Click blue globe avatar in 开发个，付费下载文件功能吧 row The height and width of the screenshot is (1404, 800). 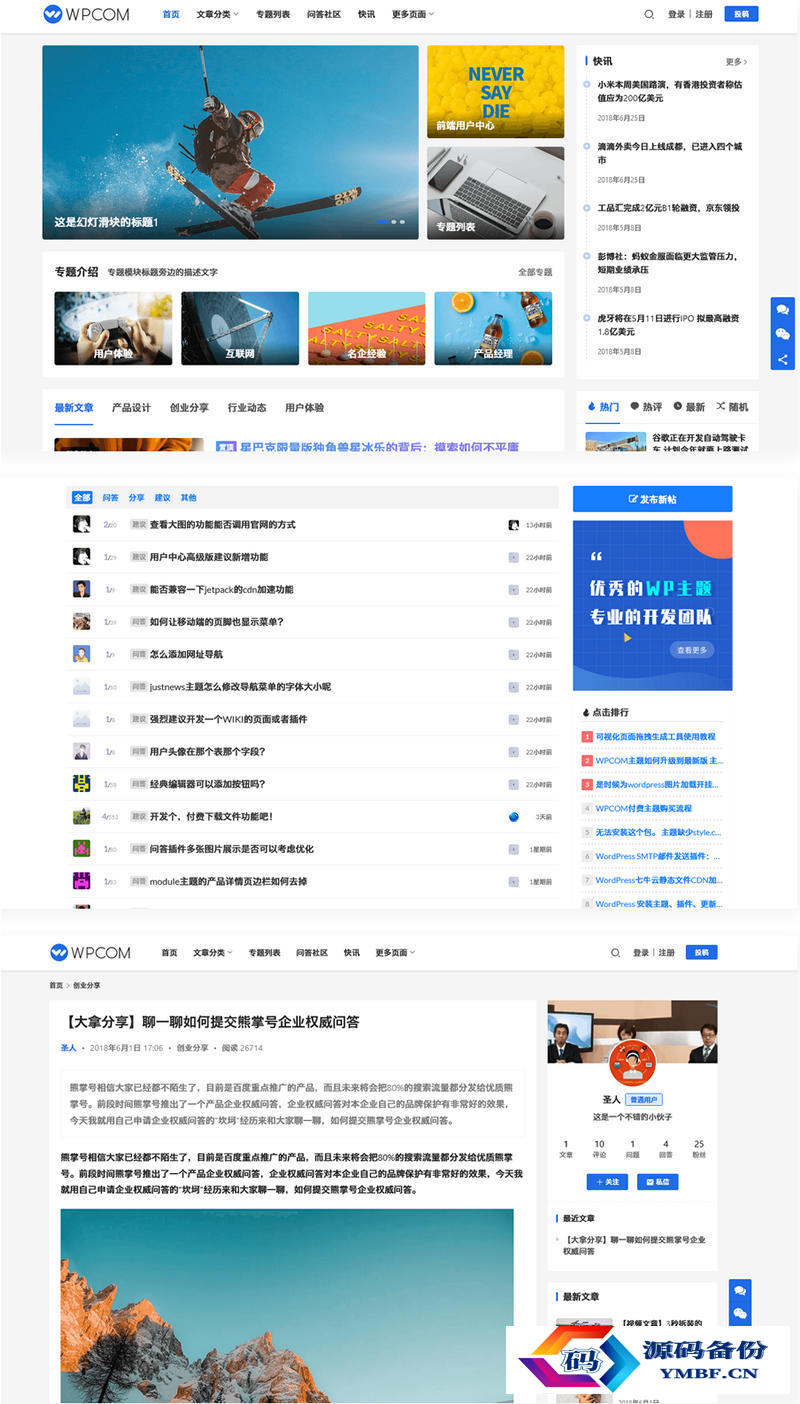(x=514, y=817)
